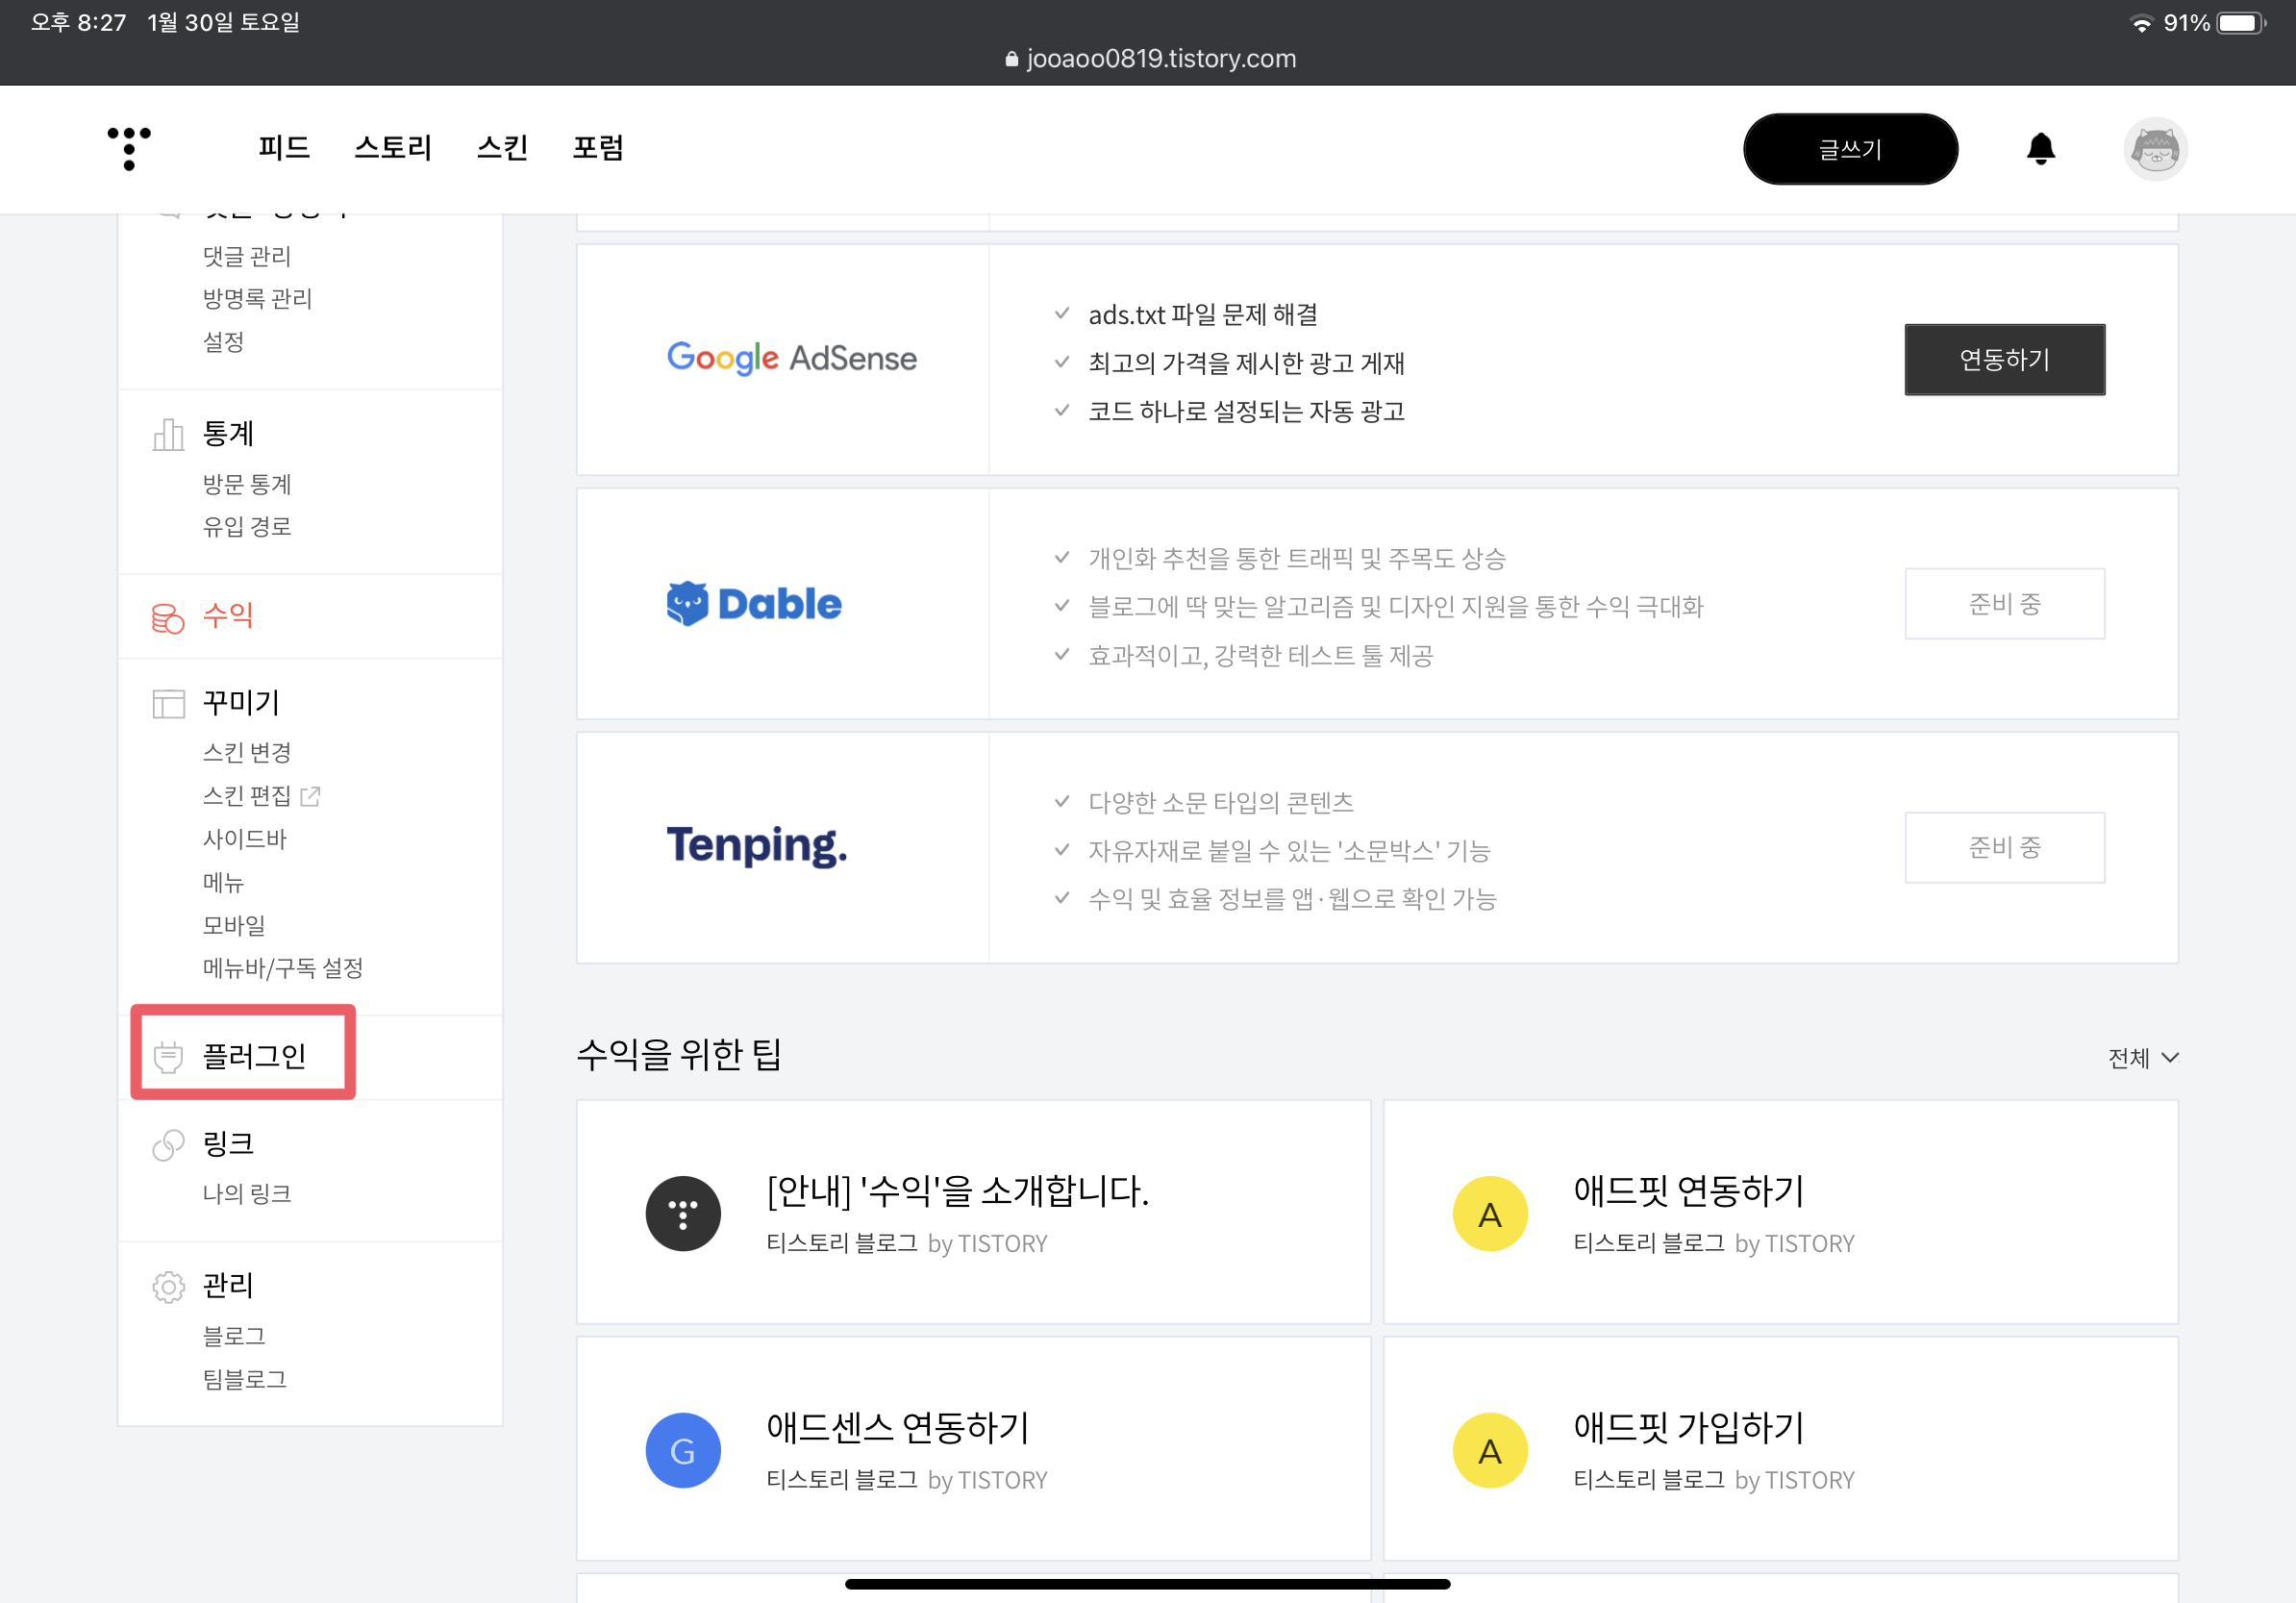Screen dimensions: 2296x1603
Task: Click '수익을 위한 팁' heading
Action: pyautogui.click(x=680, y=1054)
